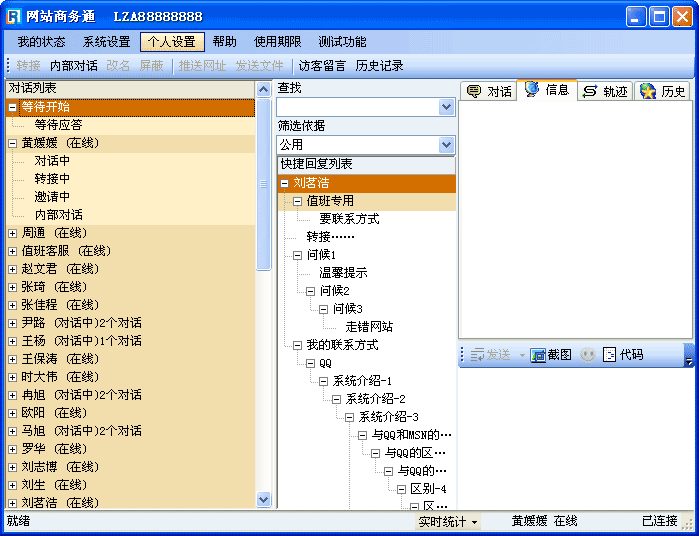The height and width of the screenshot is (536, 699).
Task: Click the 截图 screenshot icon
Action: click(x=538, y=355)
